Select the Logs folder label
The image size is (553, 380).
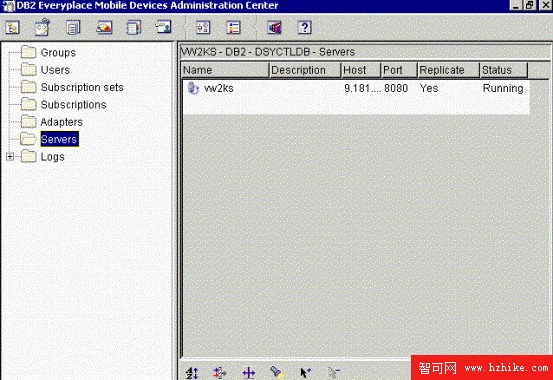[x=53, y=157]
